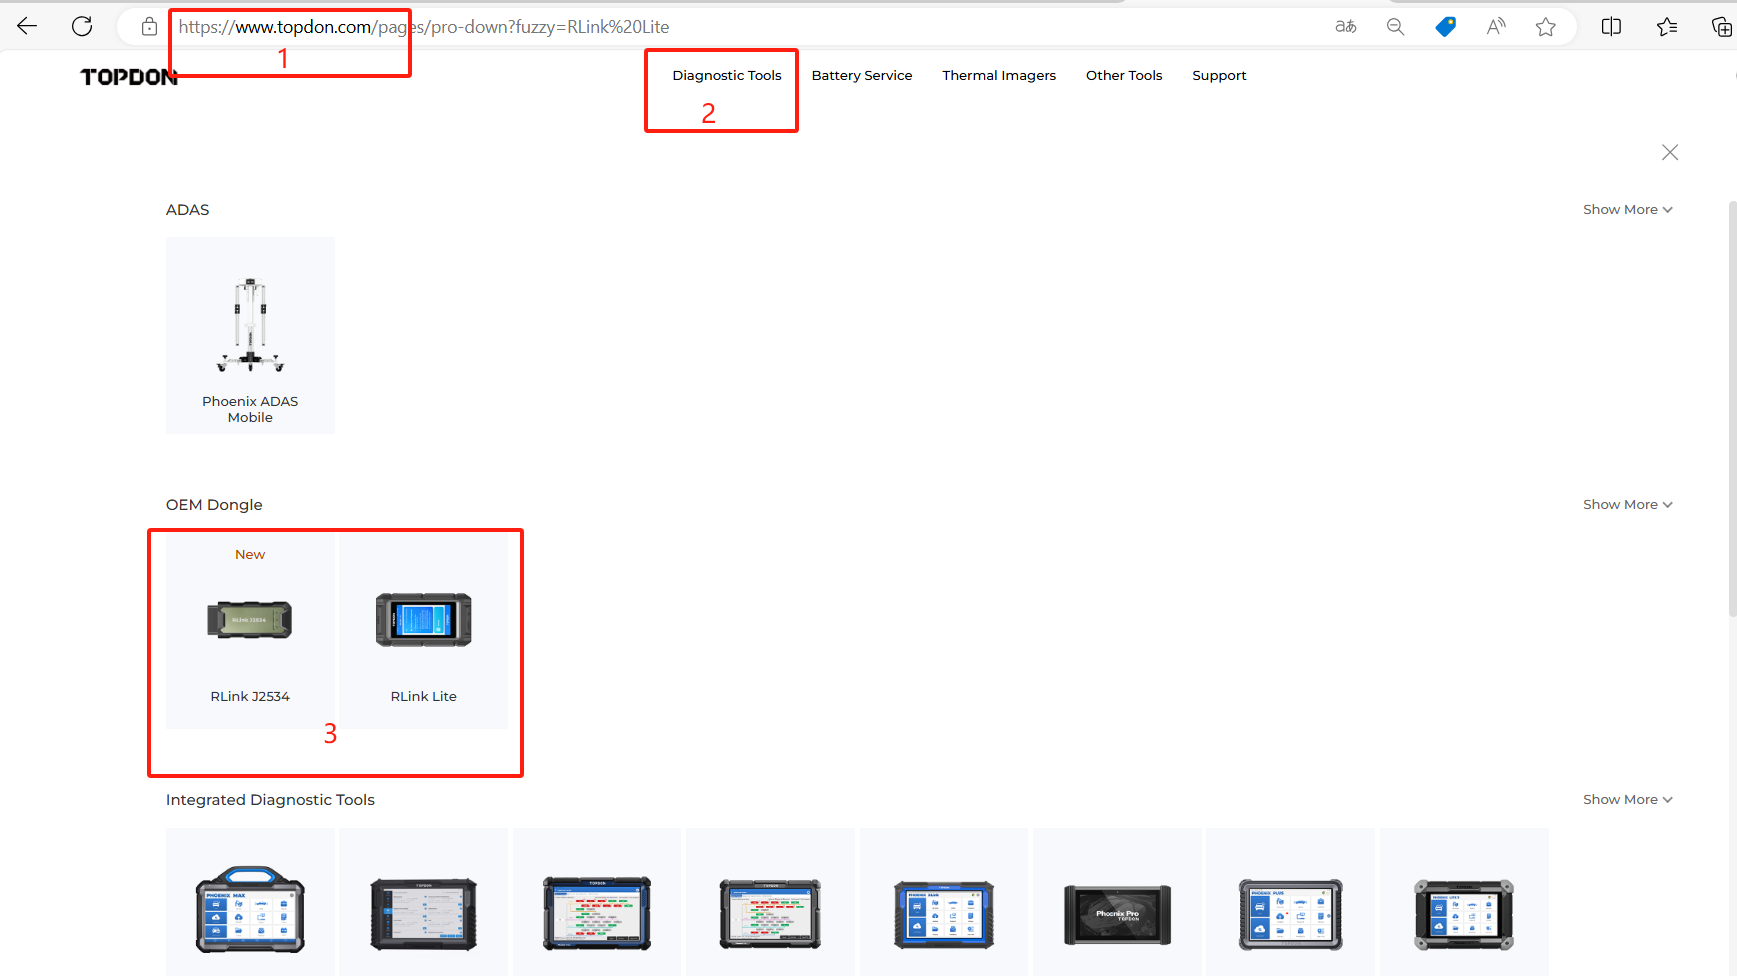Add page to favorites with star icon
1737x976 pixels.
(x=1546, y=27)
